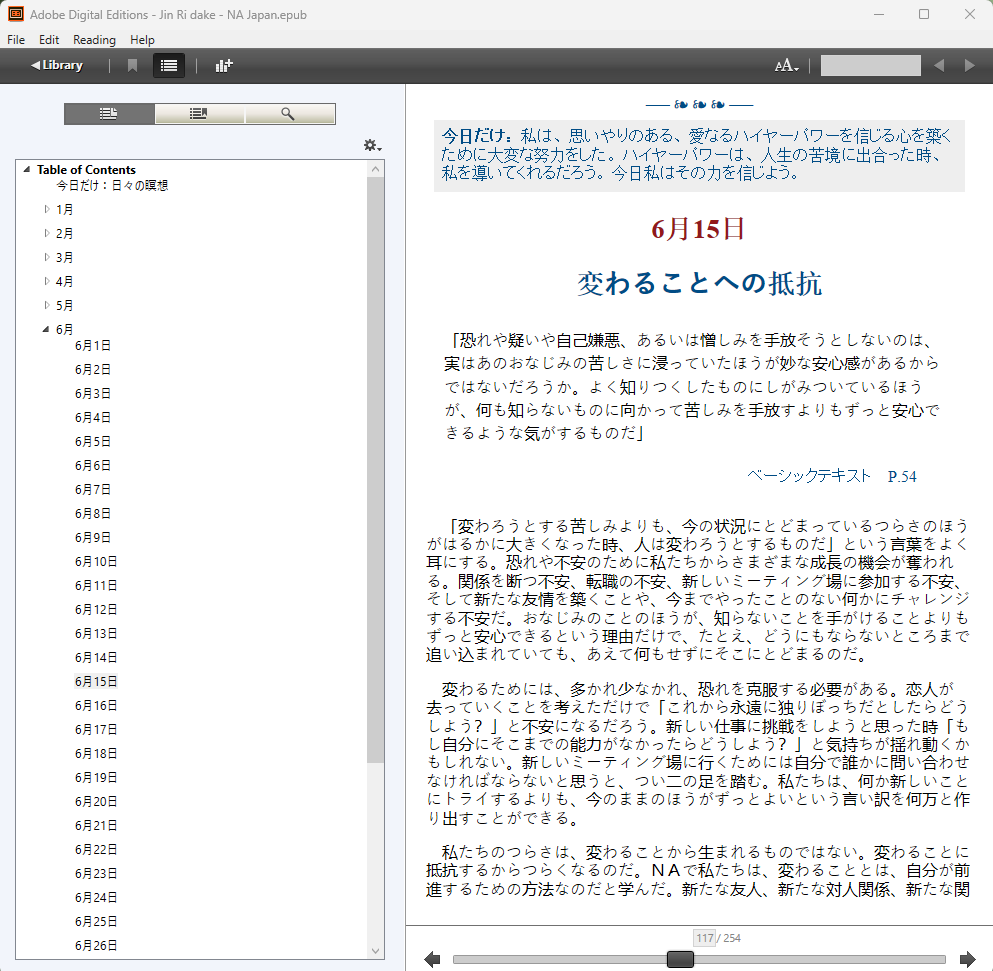Open the File menu

click(x=16, y=40)
